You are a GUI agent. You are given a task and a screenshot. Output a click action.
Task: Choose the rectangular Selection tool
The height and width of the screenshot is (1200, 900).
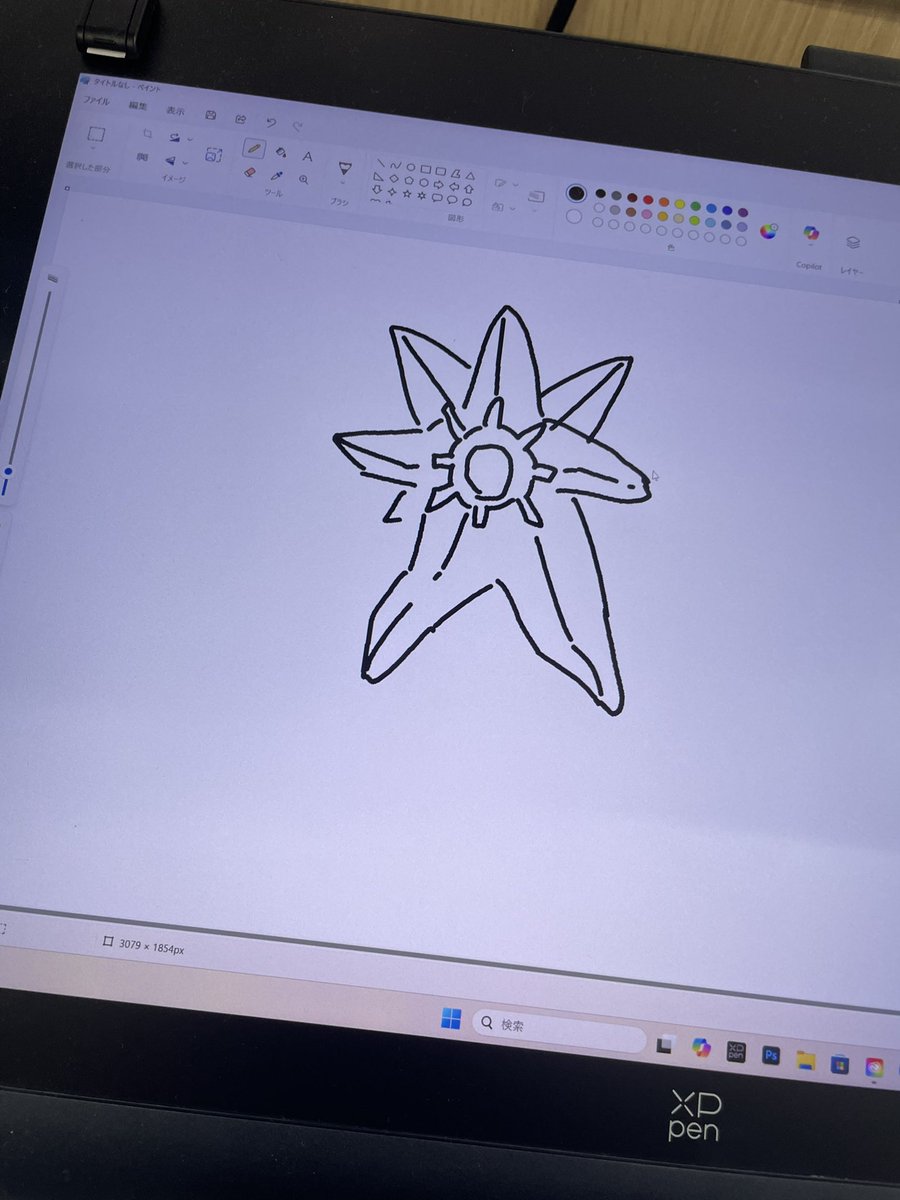[96, 134]
